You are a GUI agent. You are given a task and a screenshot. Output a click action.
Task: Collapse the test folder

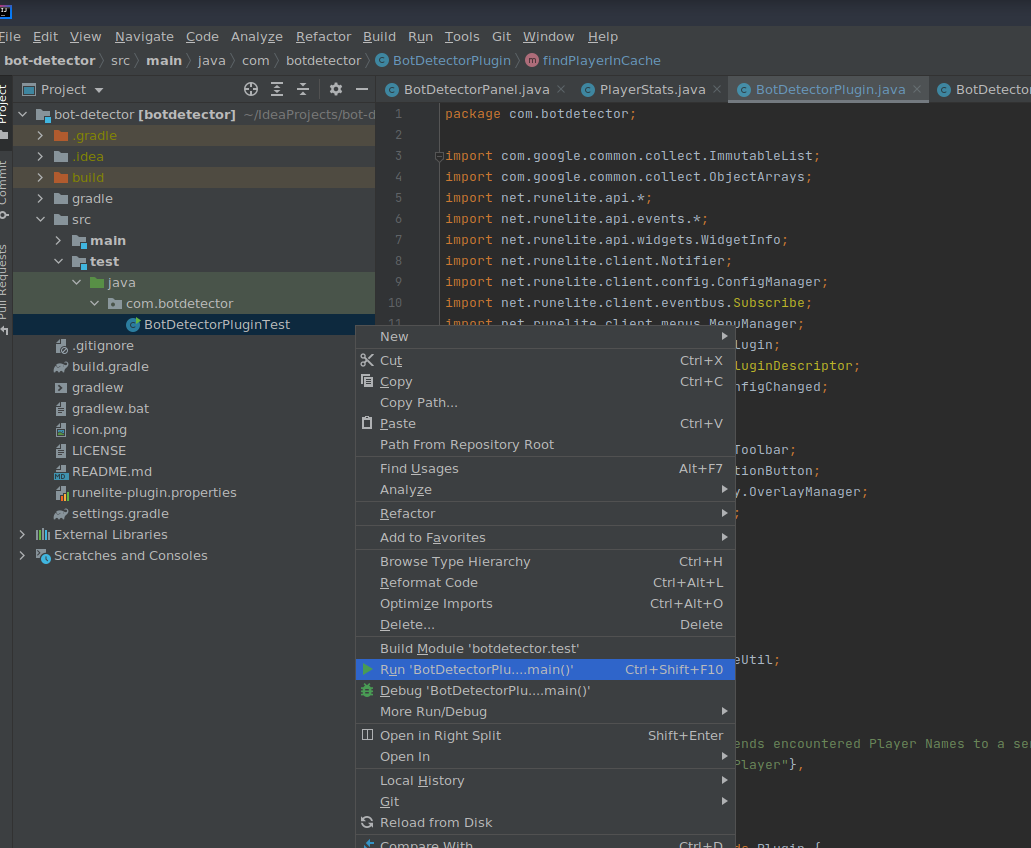click(x=59, y=262)
